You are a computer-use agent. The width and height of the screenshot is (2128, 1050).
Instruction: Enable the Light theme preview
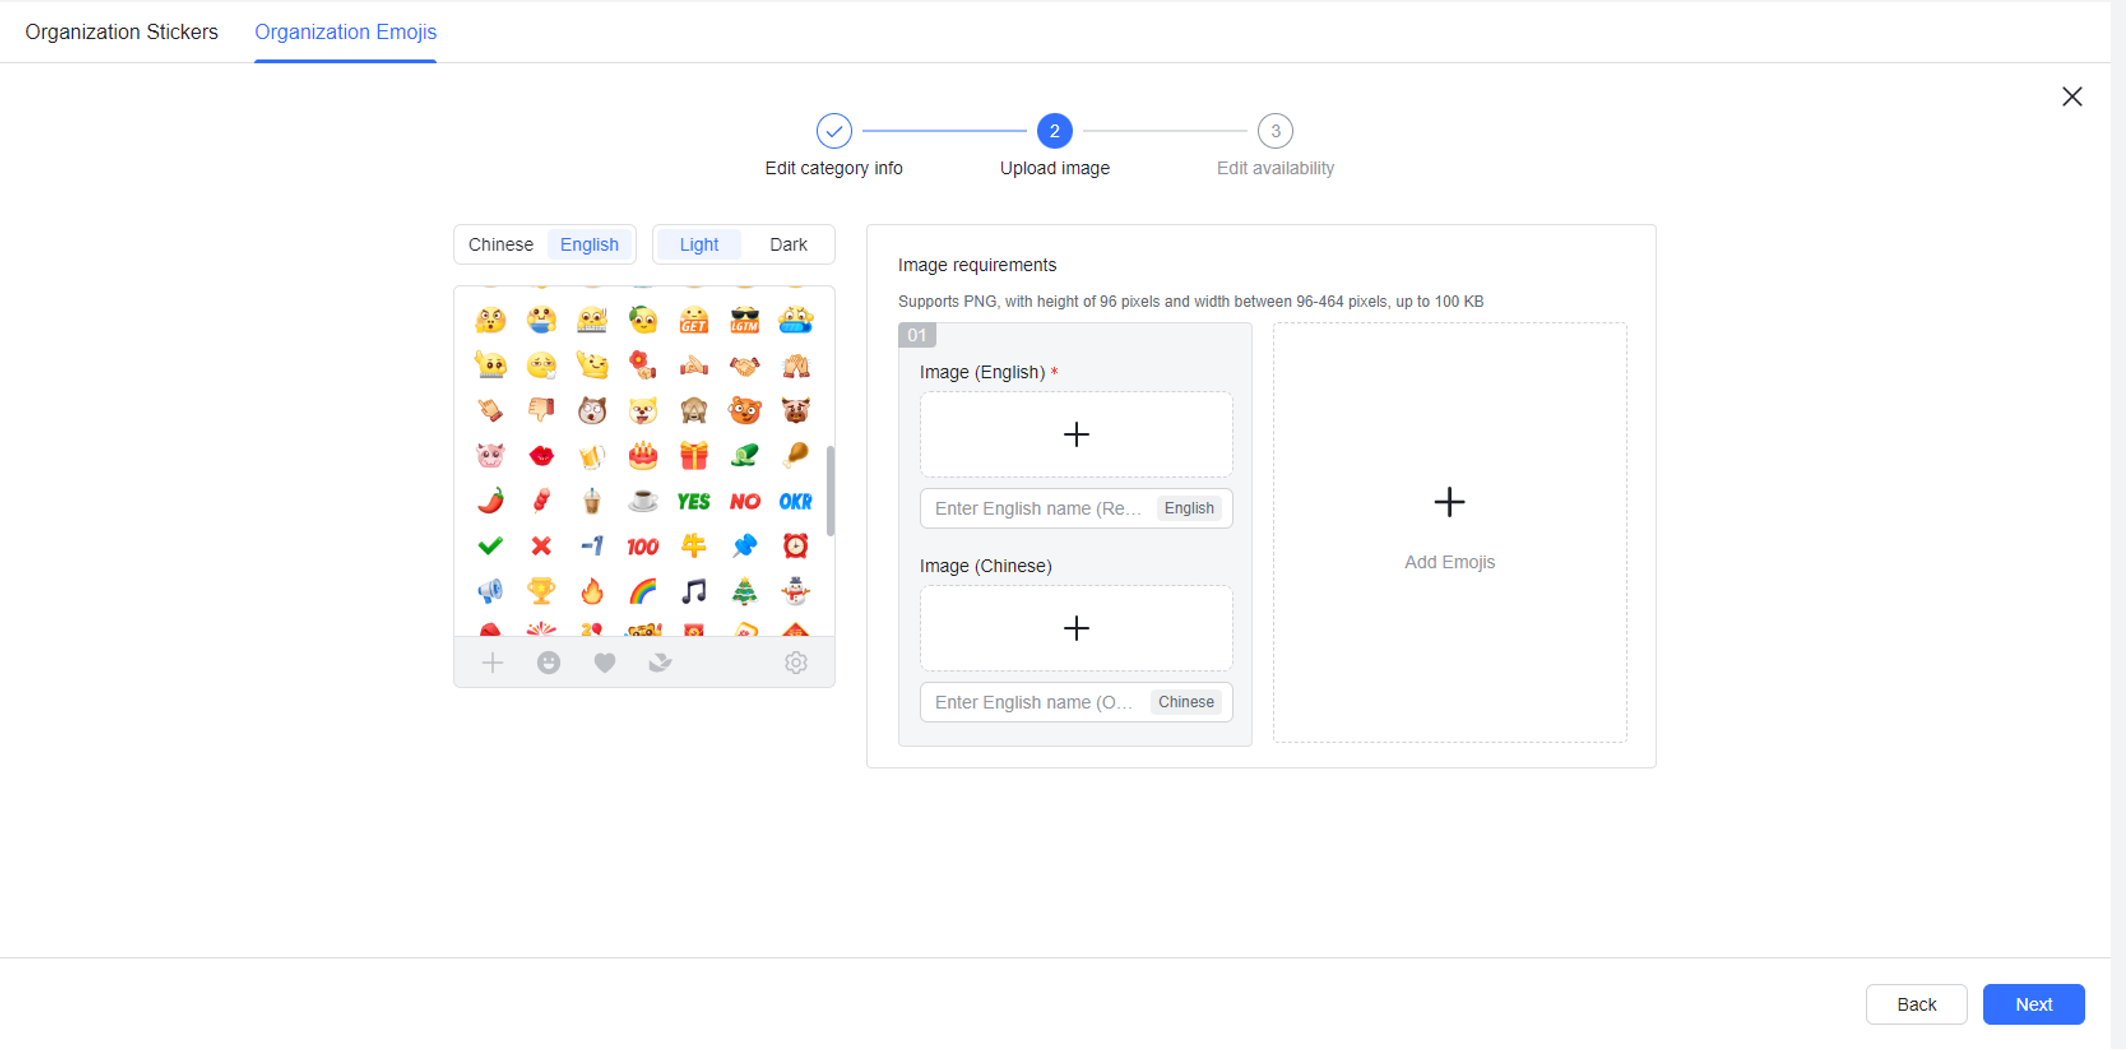click(x=698, y=244)
